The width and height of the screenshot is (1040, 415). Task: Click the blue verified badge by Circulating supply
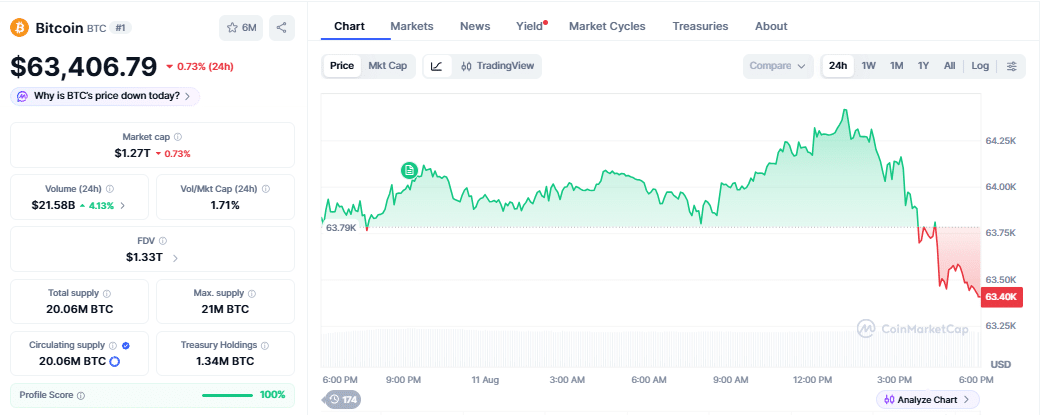point(126,345)
